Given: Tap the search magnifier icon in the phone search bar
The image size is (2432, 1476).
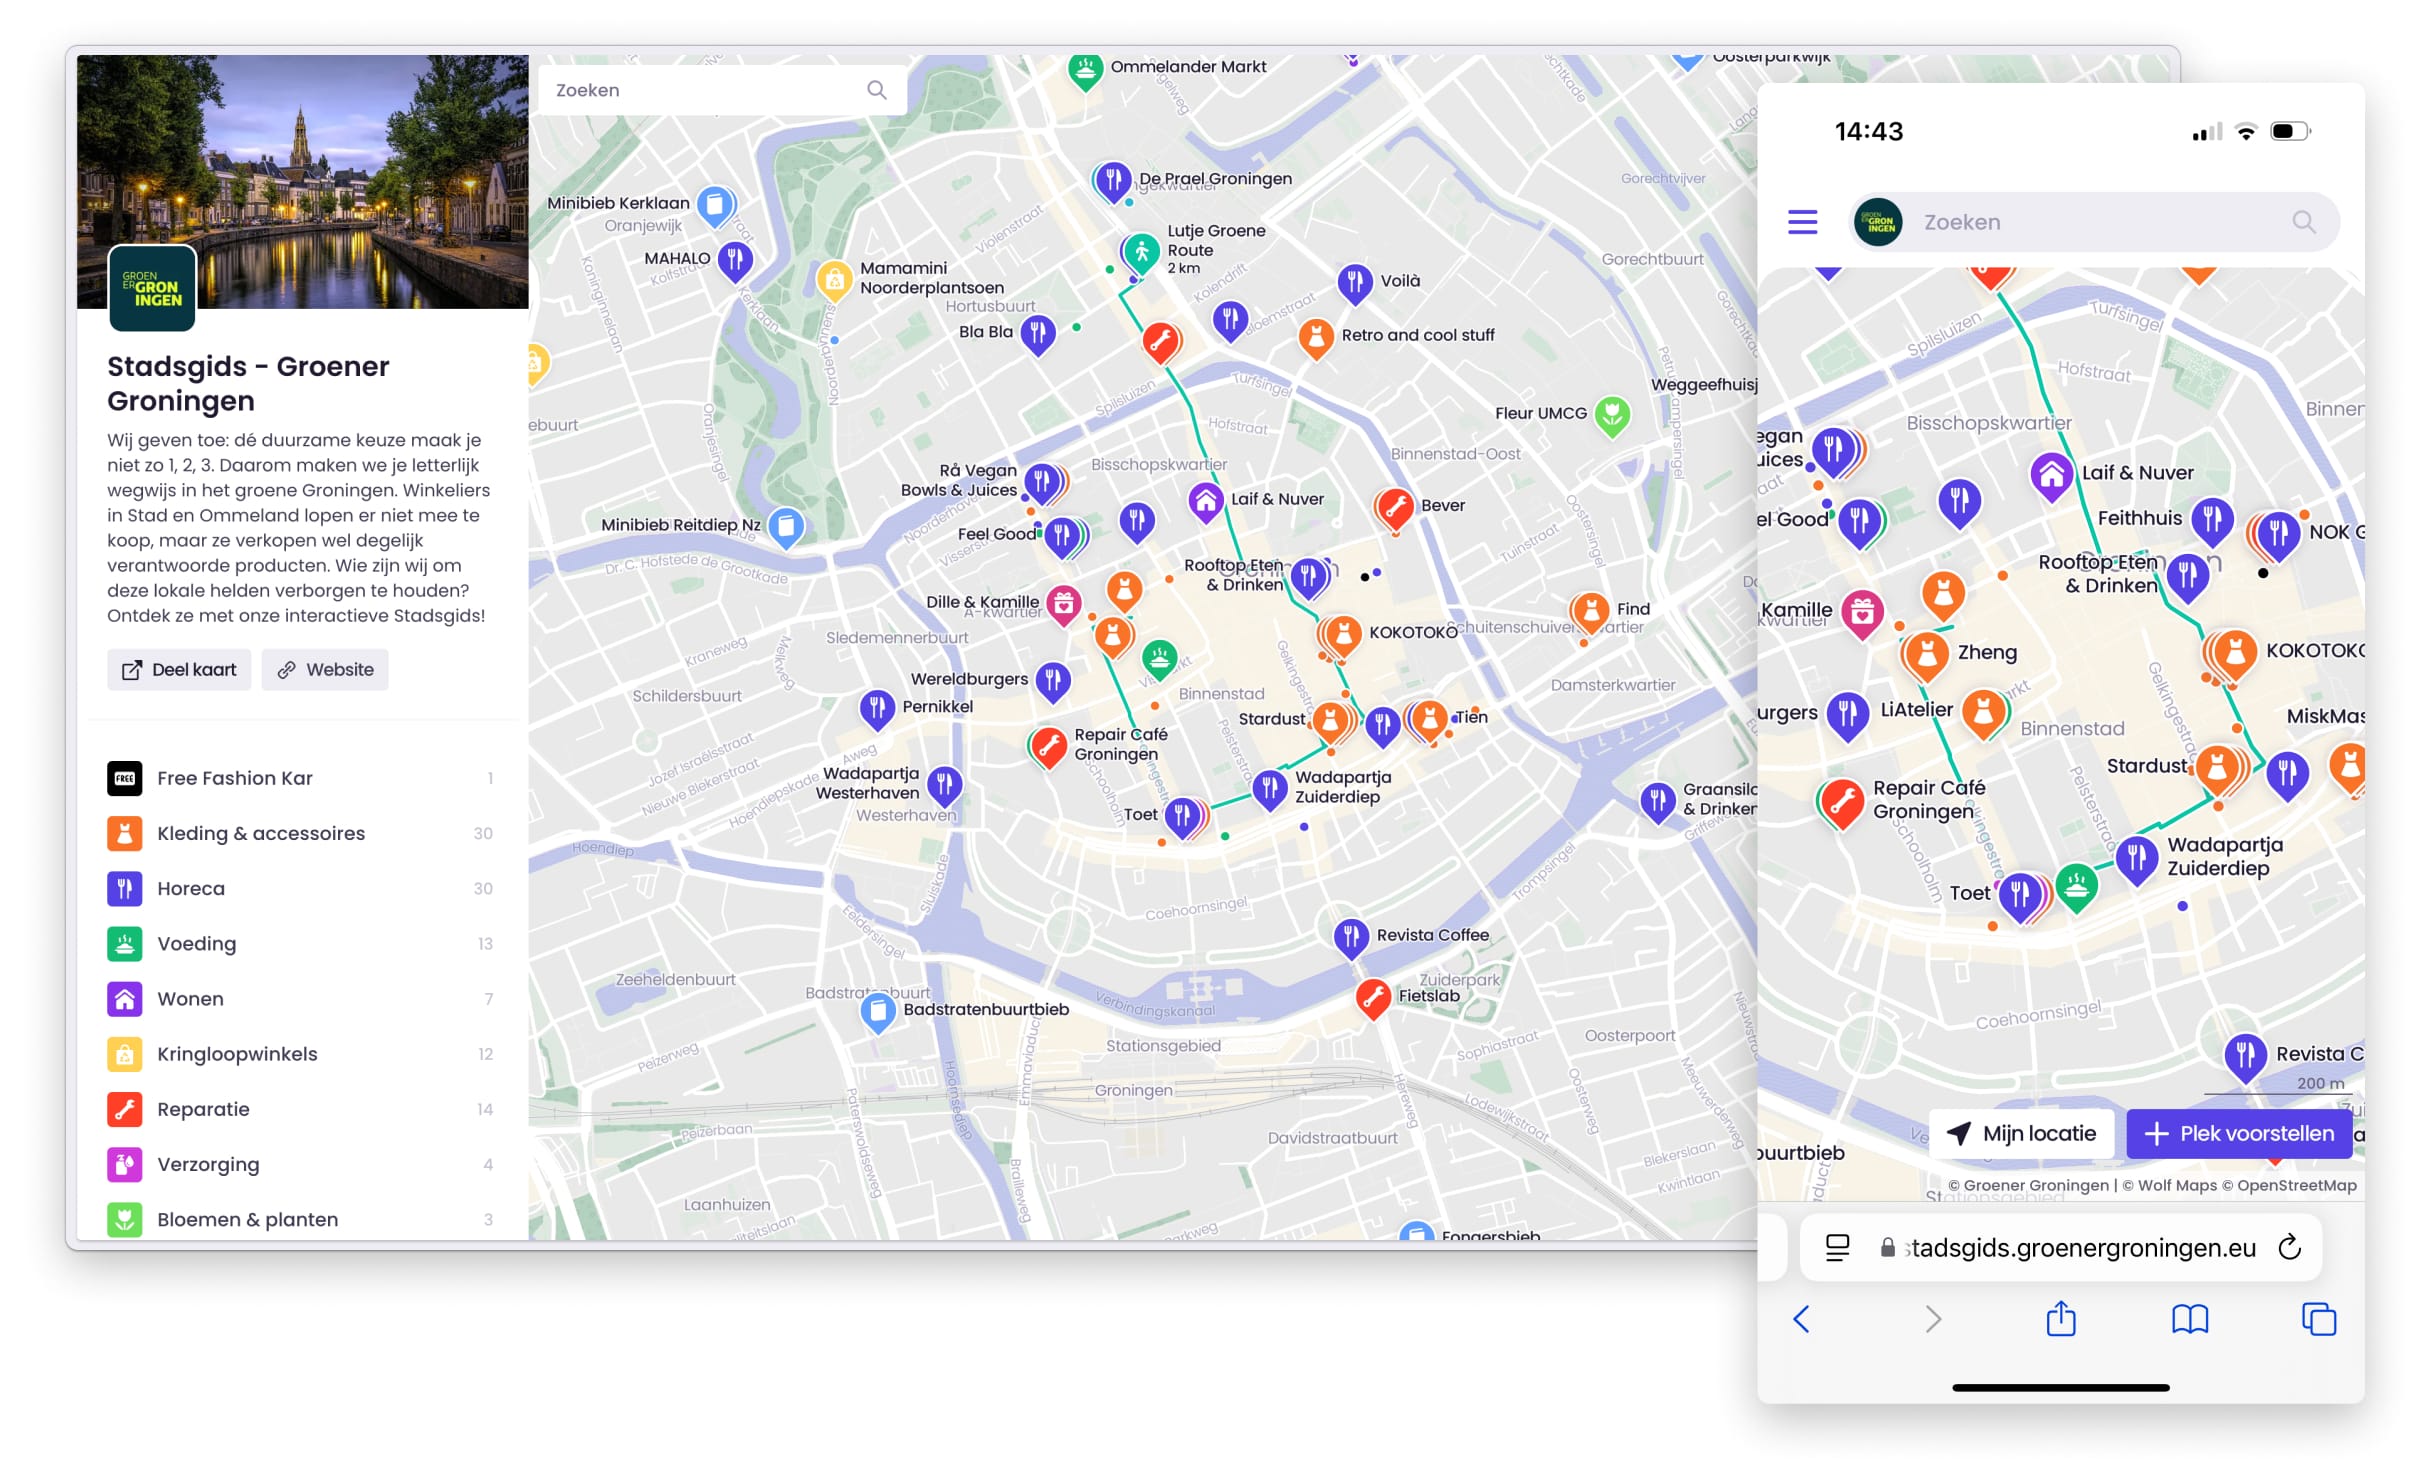Looking at the screenshot, I should click(2303, 222).
